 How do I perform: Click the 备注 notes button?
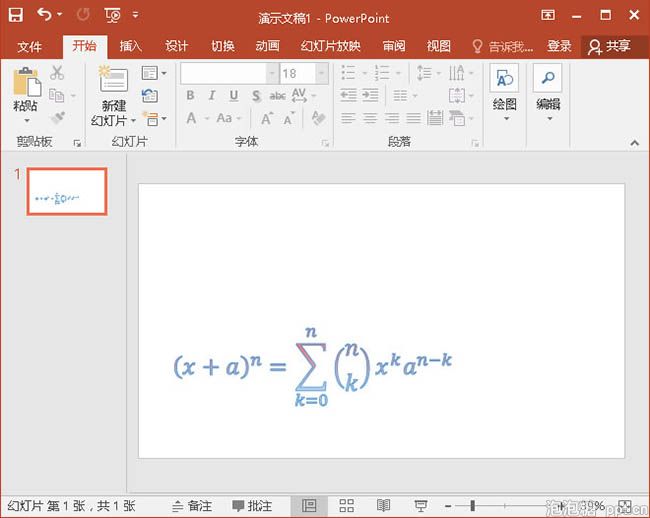[192, 506]
